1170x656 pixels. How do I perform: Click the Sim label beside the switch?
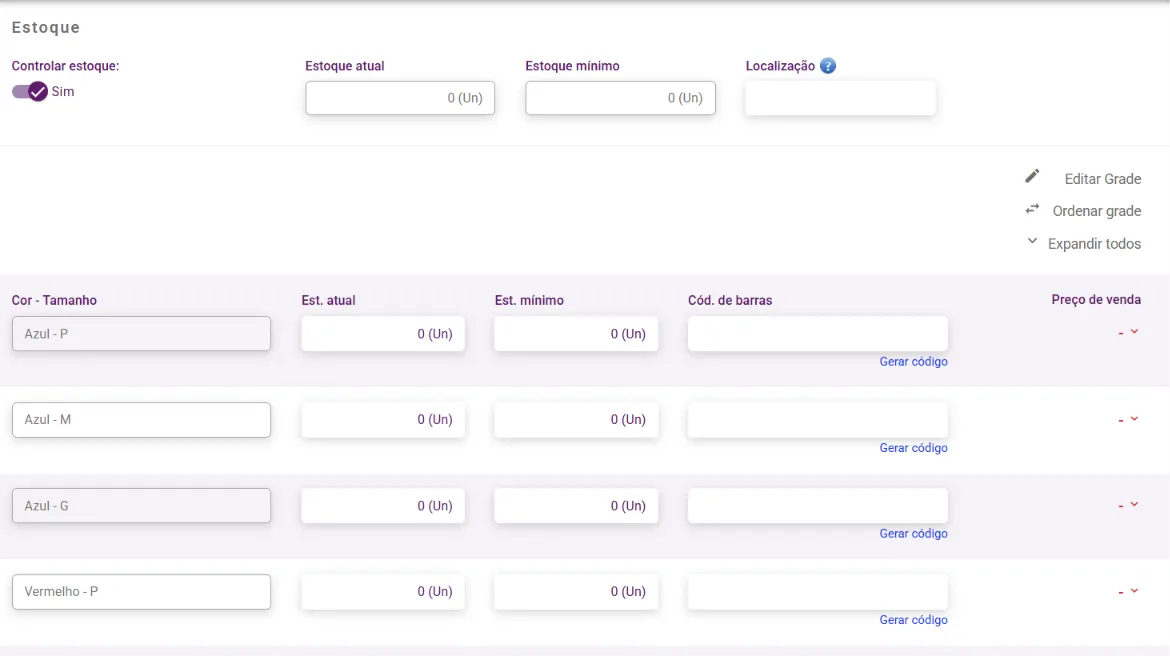pyautogui.click(x=63, y=92)
